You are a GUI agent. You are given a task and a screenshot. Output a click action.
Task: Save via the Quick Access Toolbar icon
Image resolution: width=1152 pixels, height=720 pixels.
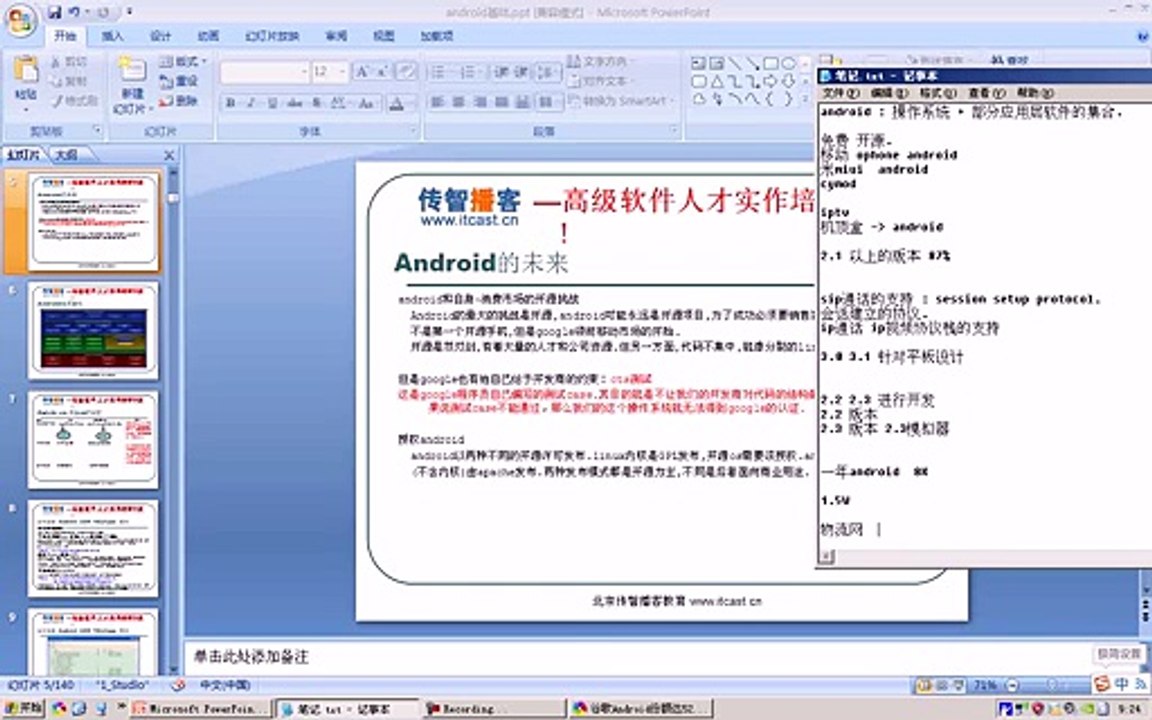54,12
